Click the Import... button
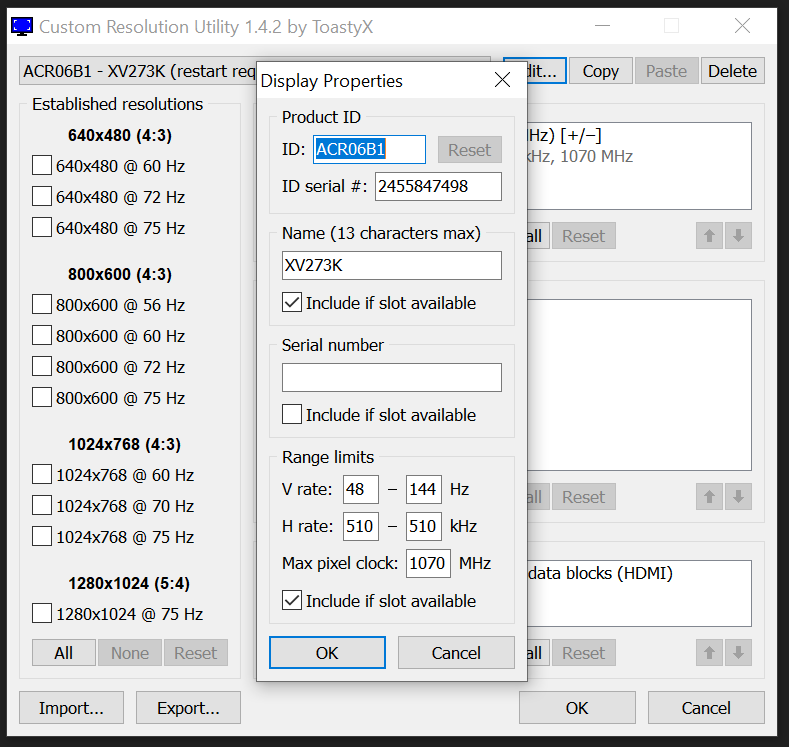789x747 pixels. 71,708
